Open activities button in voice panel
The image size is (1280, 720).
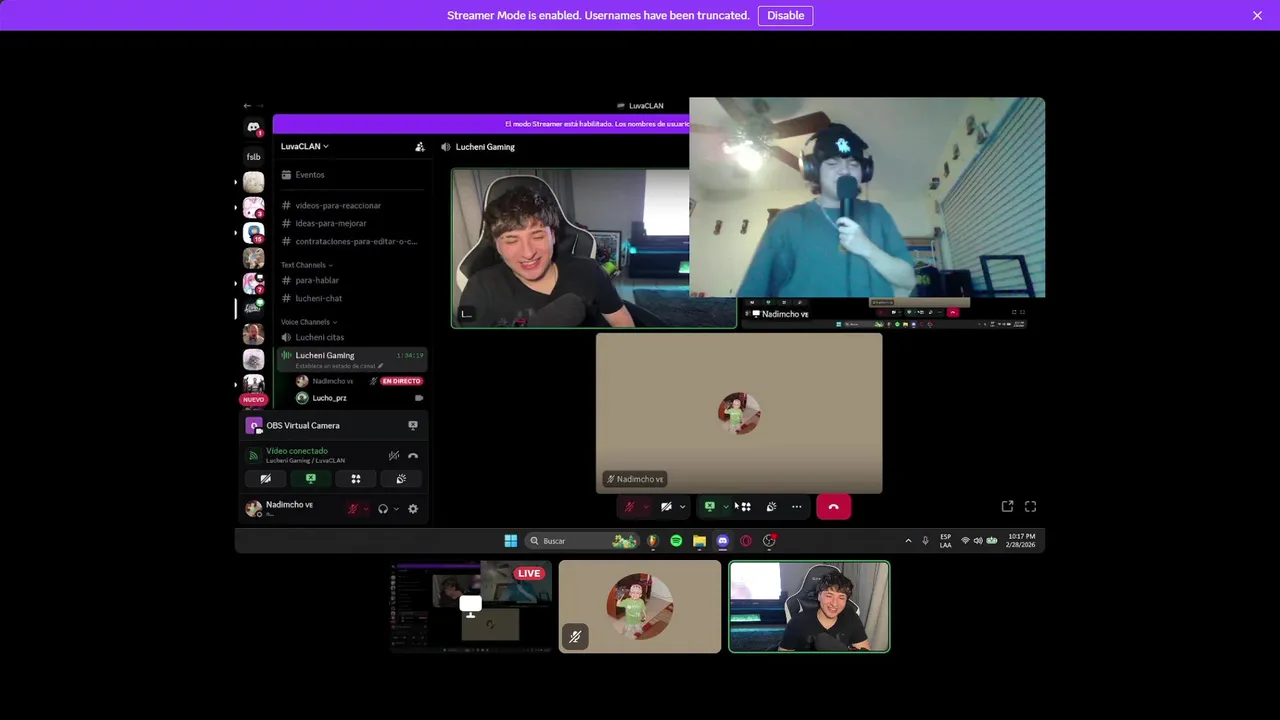point(355,479)
